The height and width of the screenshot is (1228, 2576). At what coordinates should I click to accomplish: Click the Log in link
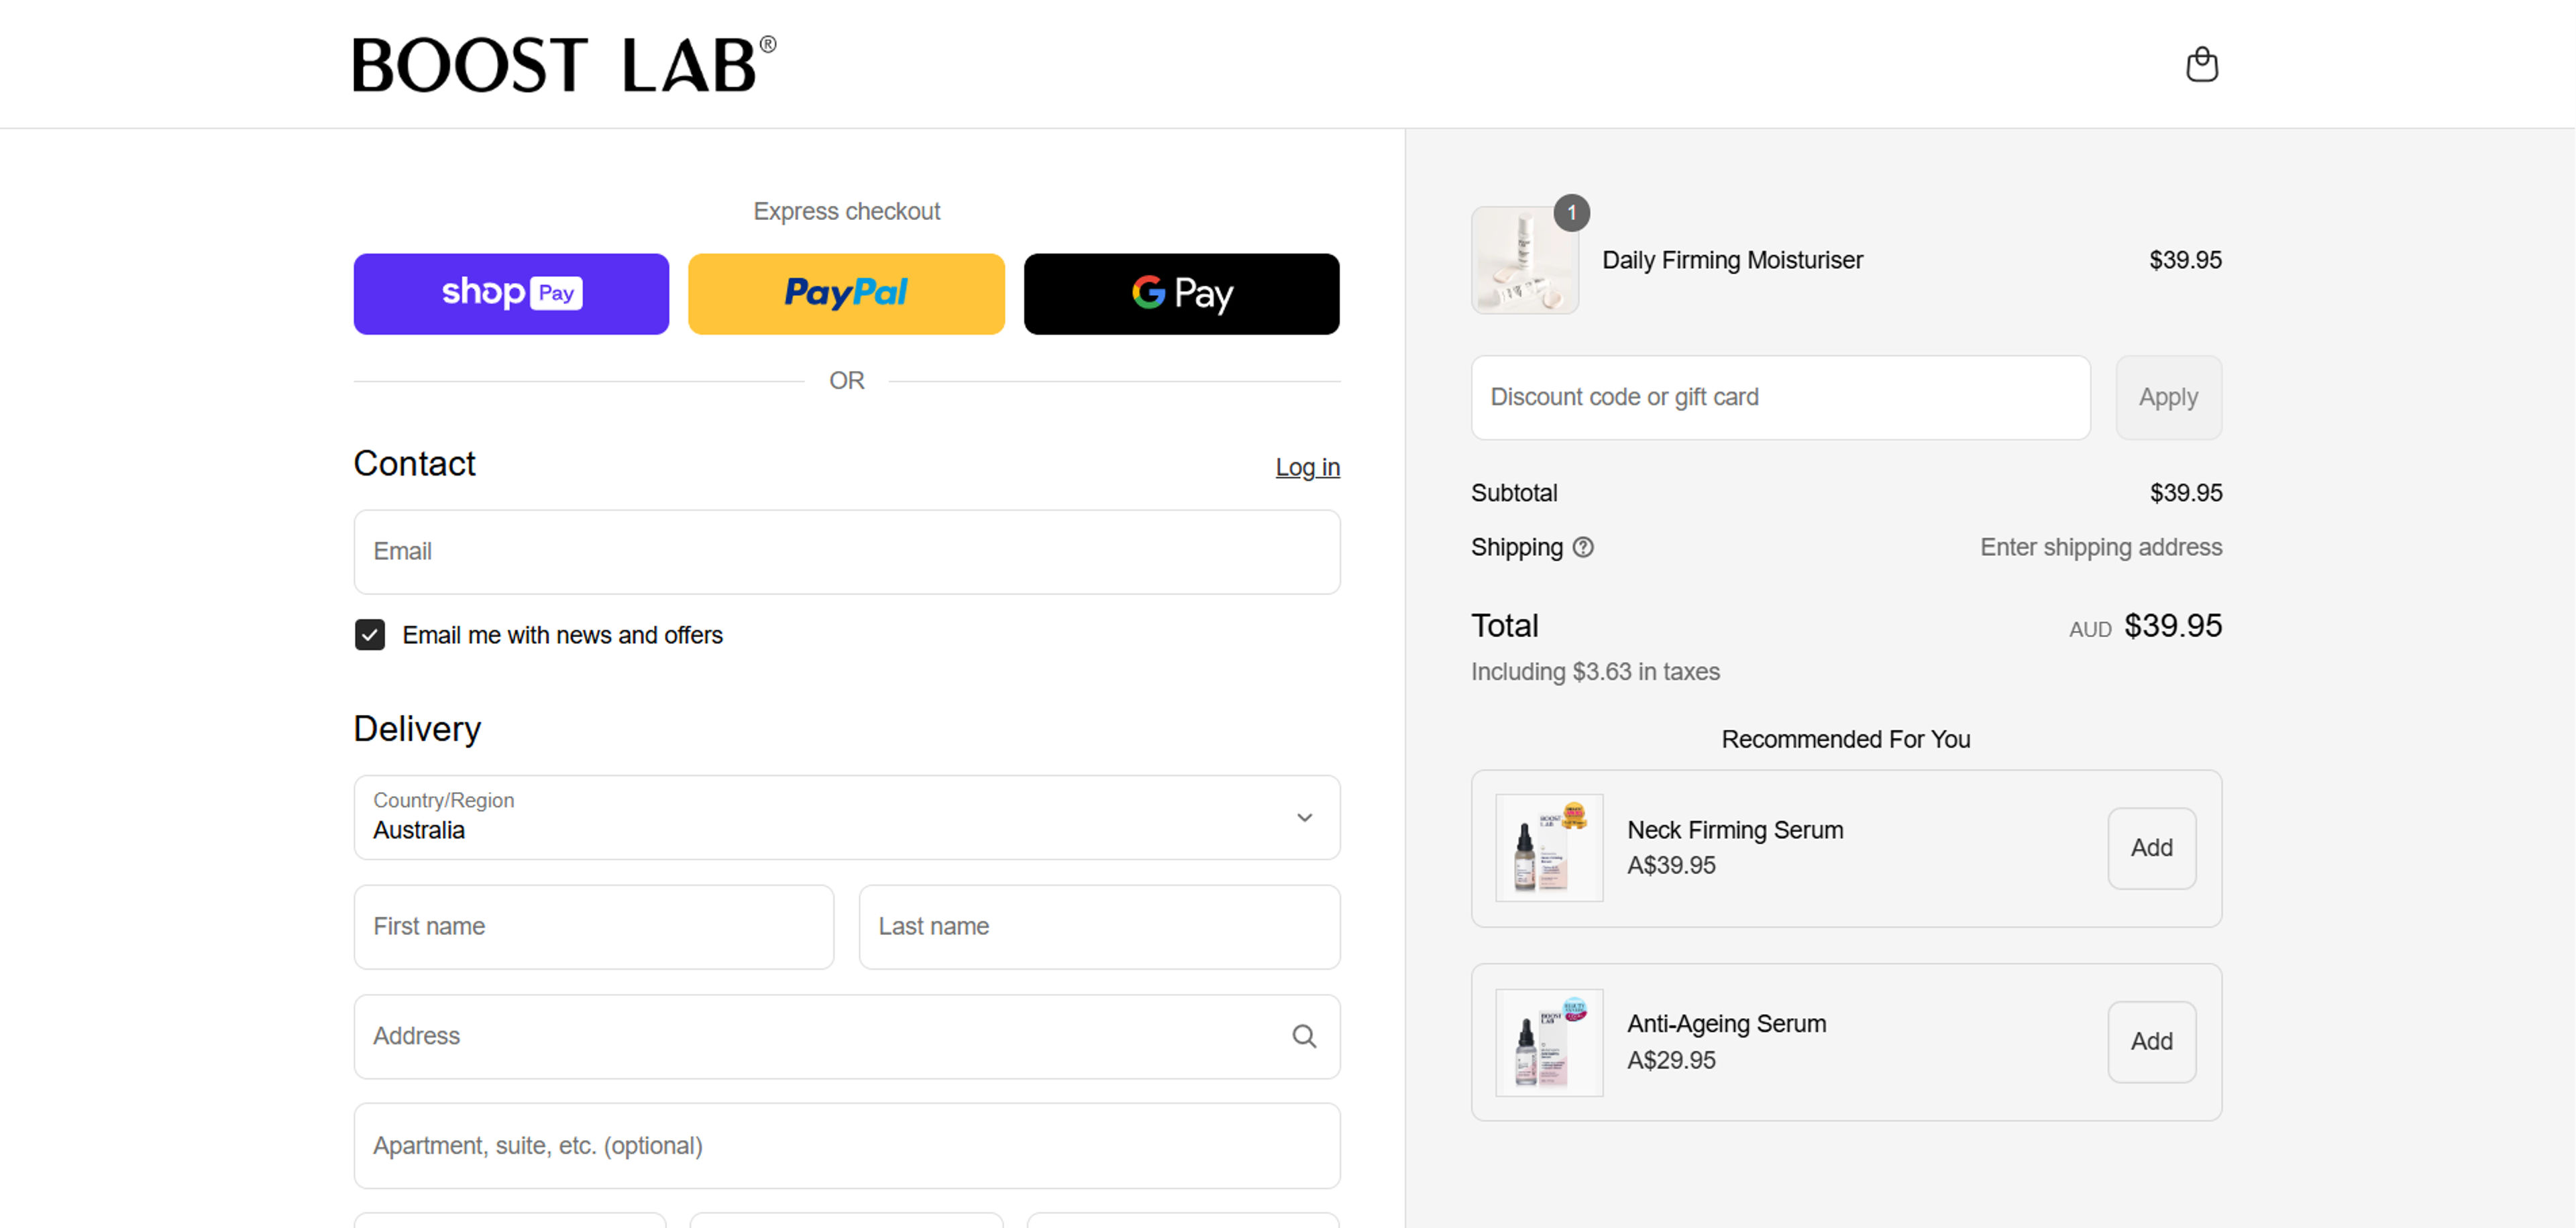point(1307,467)
